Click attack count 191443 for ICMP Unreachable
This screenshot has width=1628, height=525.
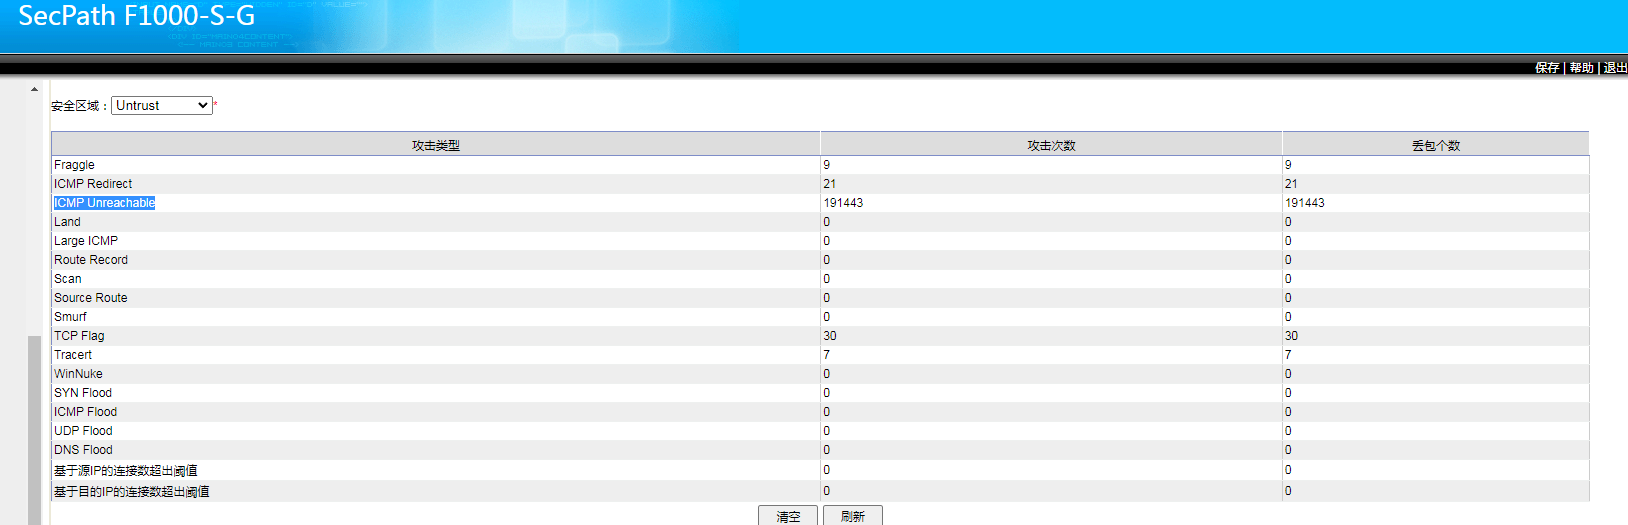tap(843, 203)
